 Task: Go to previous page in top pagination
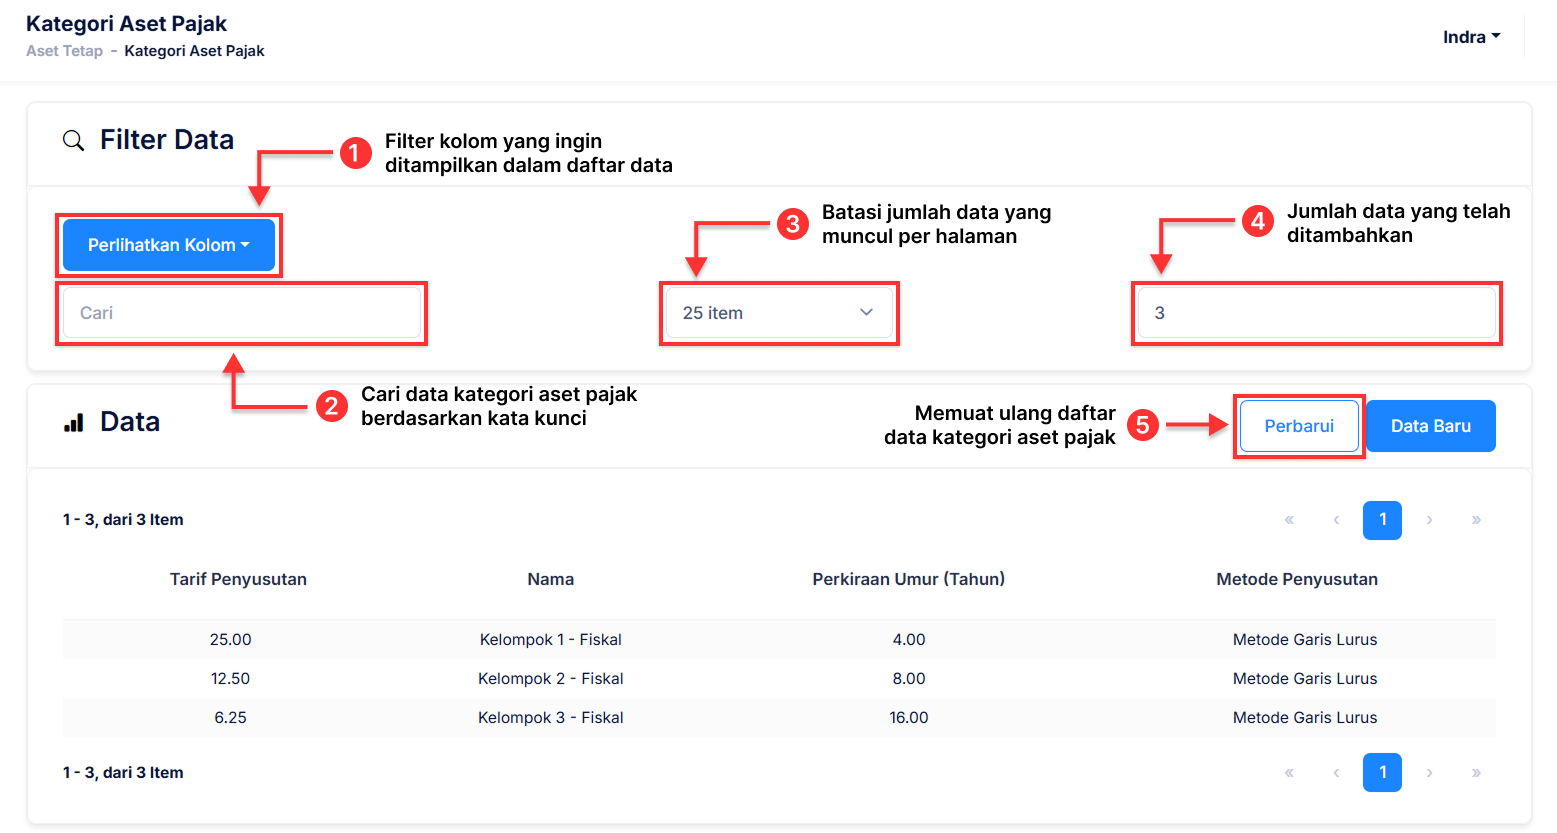[1336, 520]
